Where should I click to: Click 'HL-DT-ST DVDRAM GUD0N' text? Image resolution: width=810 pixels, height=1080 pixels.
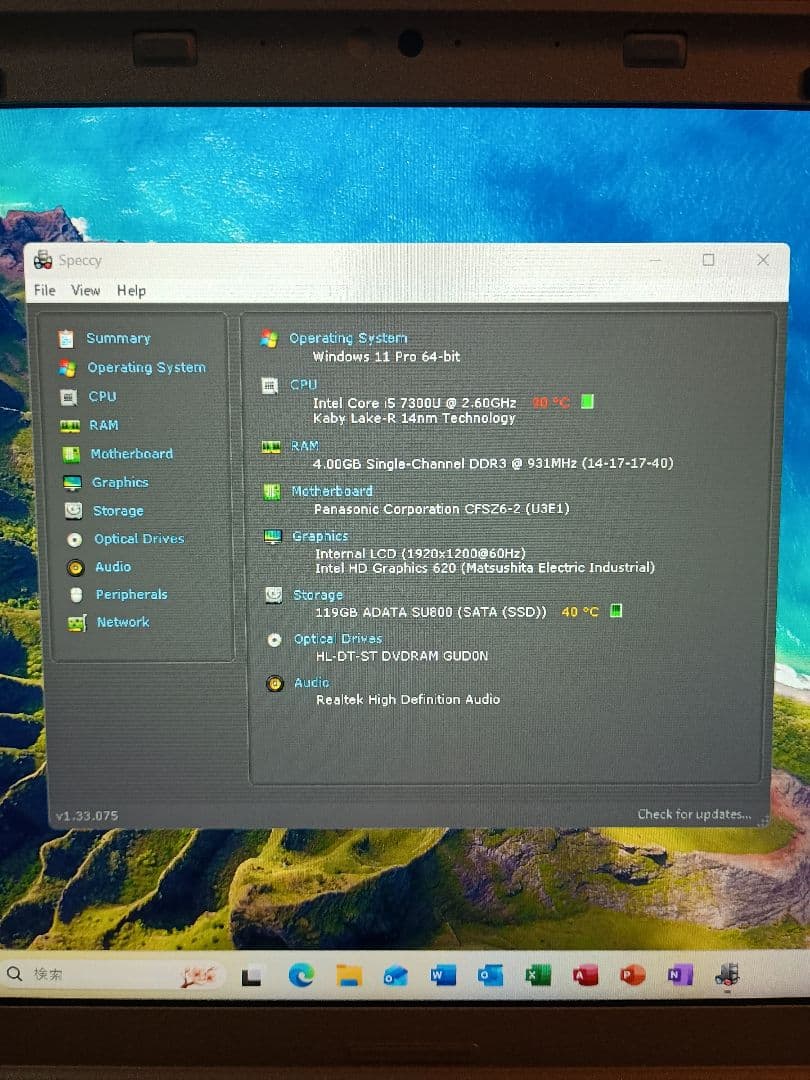(x=402, y=656)
